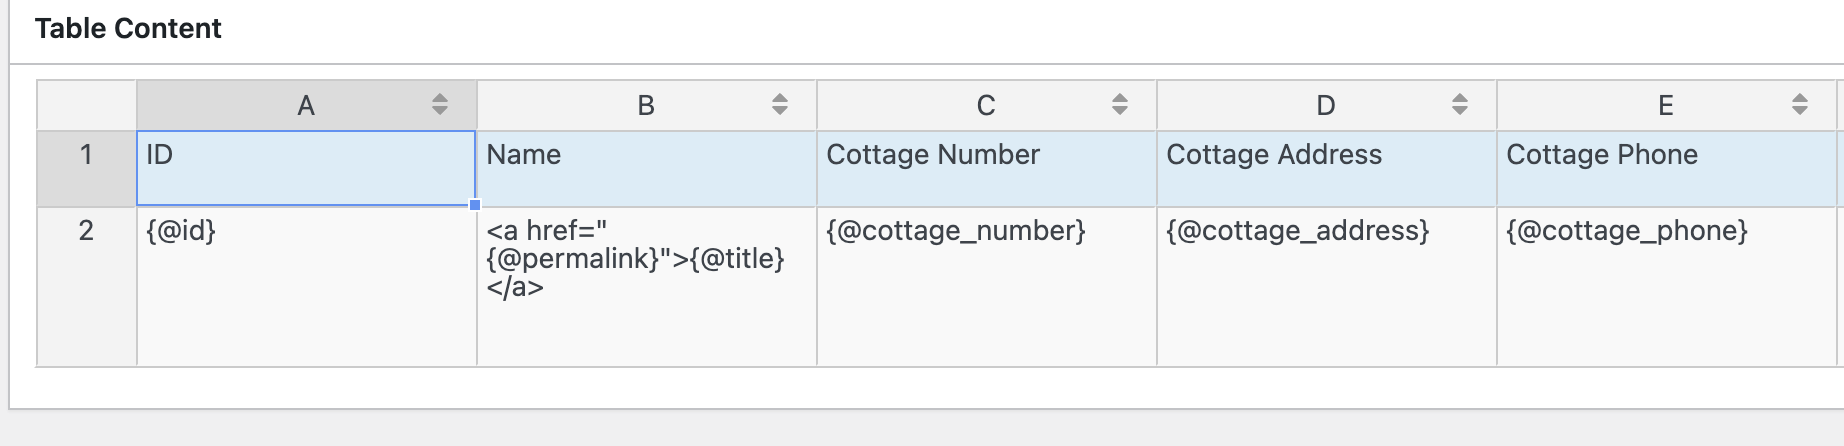Click the sort arrows in column C
This screenshot has width=1844, height=446.
[x=1120, y=104]
